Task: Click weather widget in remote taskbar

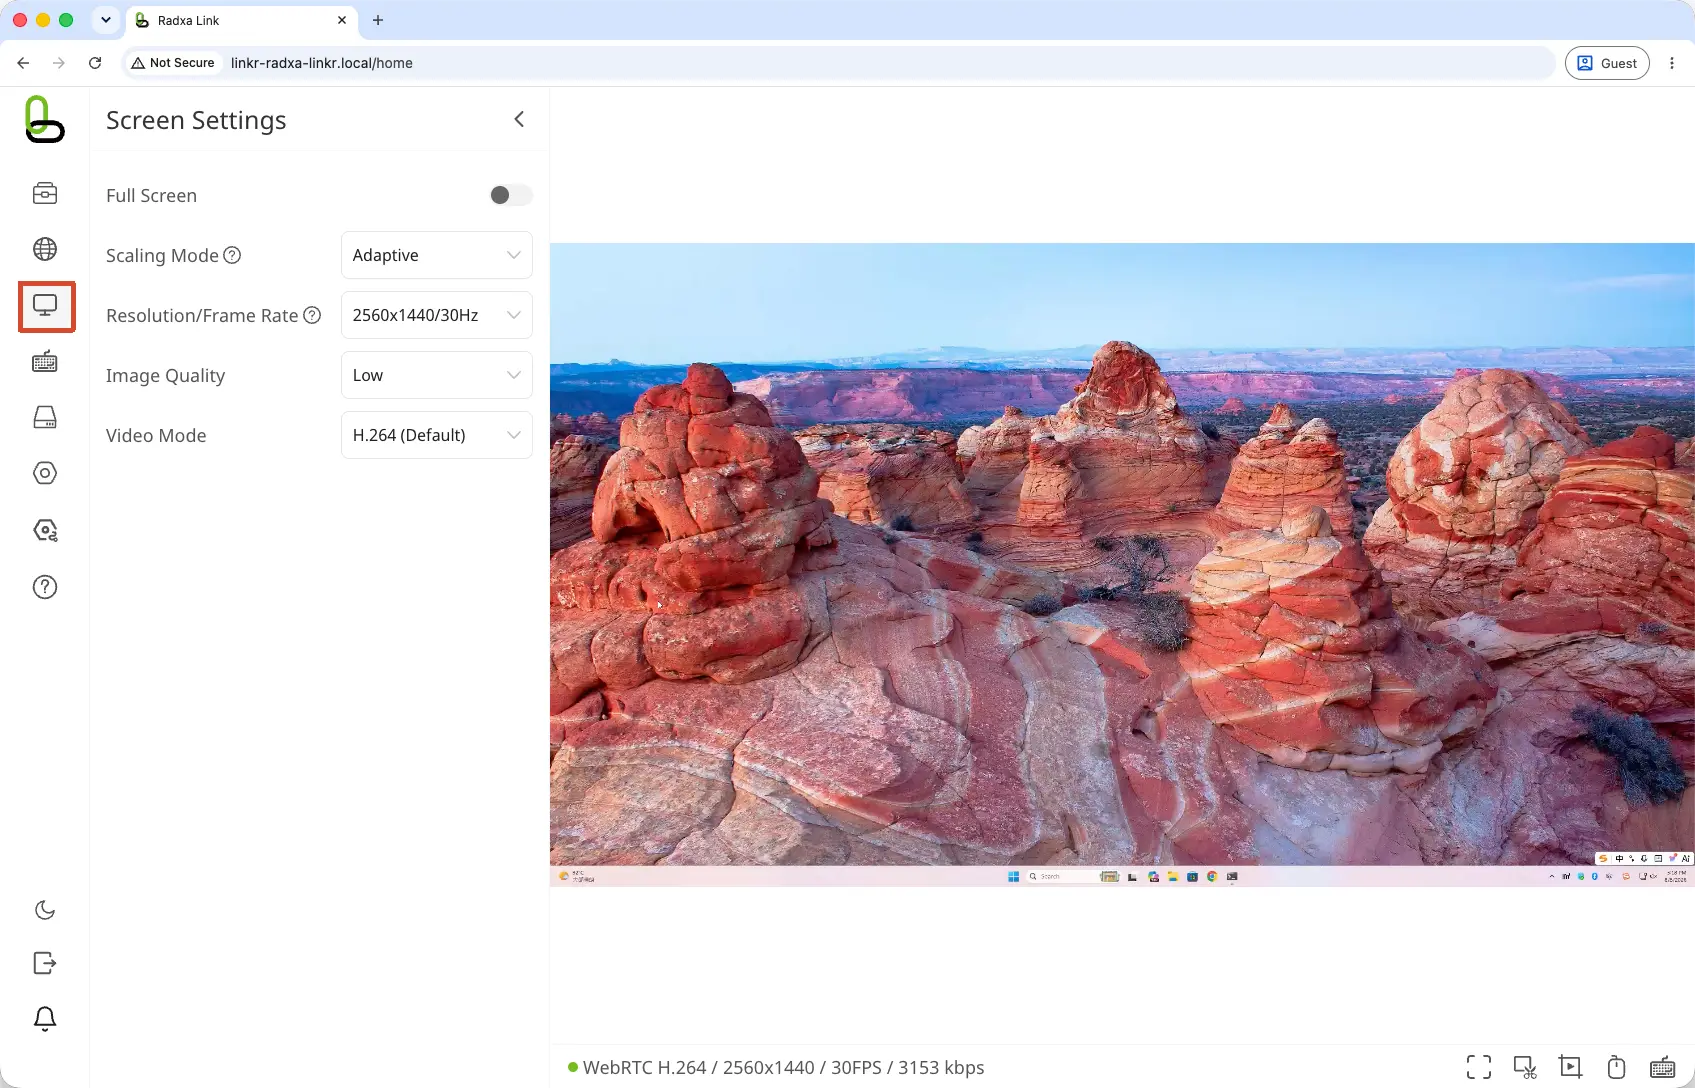Action: pyautogui.click(x=577, y=877)
